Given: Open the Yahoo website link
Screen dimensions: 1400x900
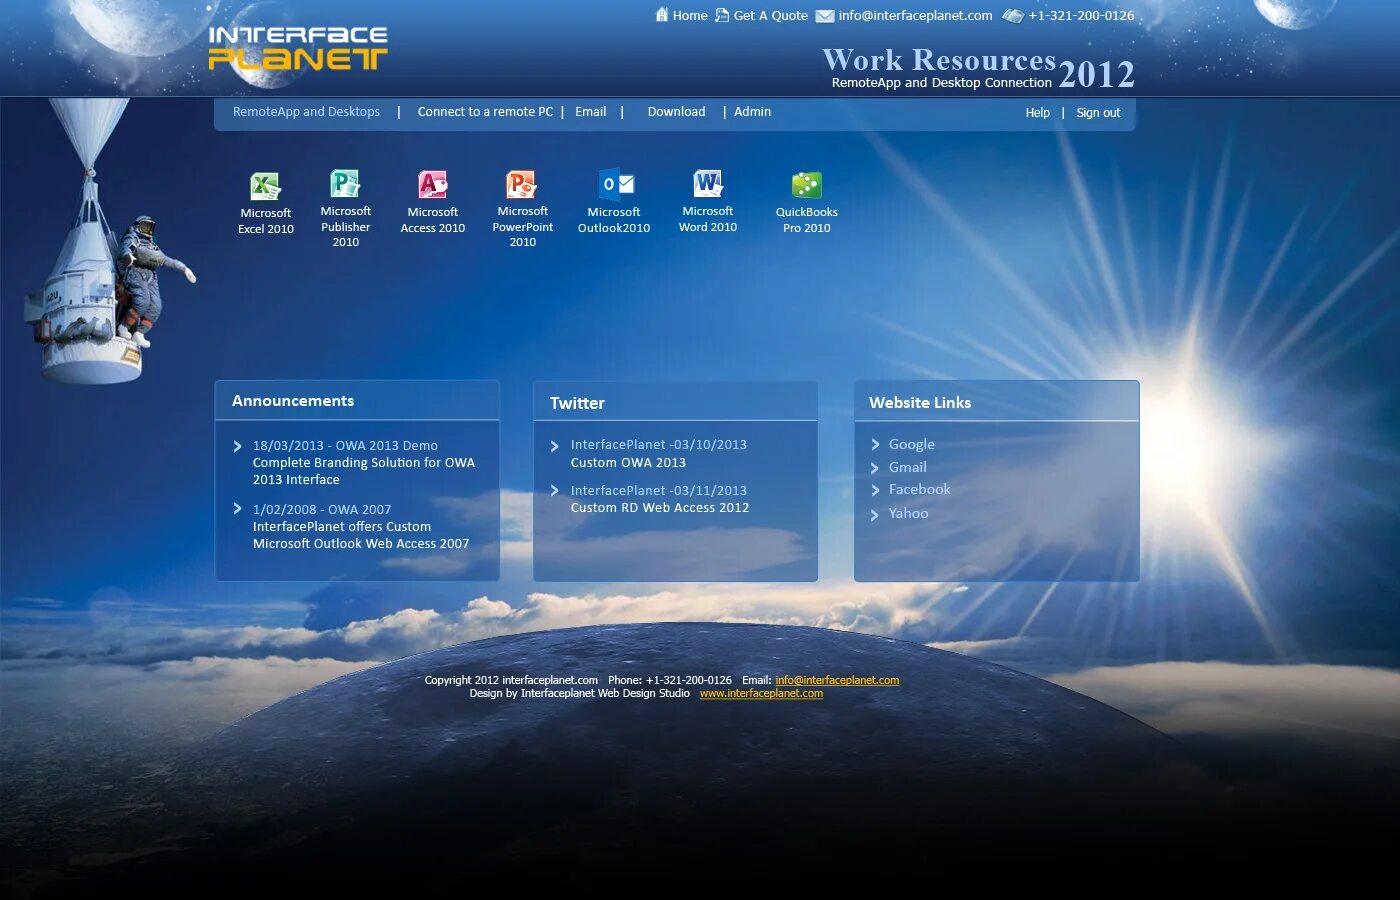Looking at the screenshot, I should [908, 513].
